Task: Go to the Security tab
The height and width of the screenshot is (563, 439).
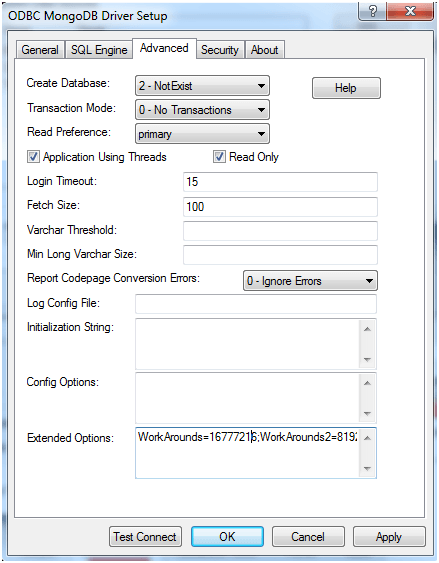Action: click(x=220, y=50)
